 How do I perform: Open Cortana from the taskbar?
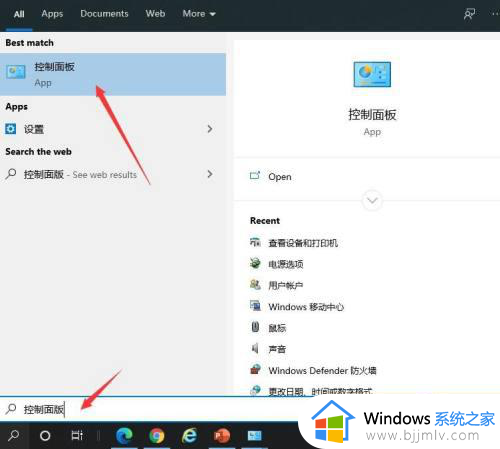45,435
